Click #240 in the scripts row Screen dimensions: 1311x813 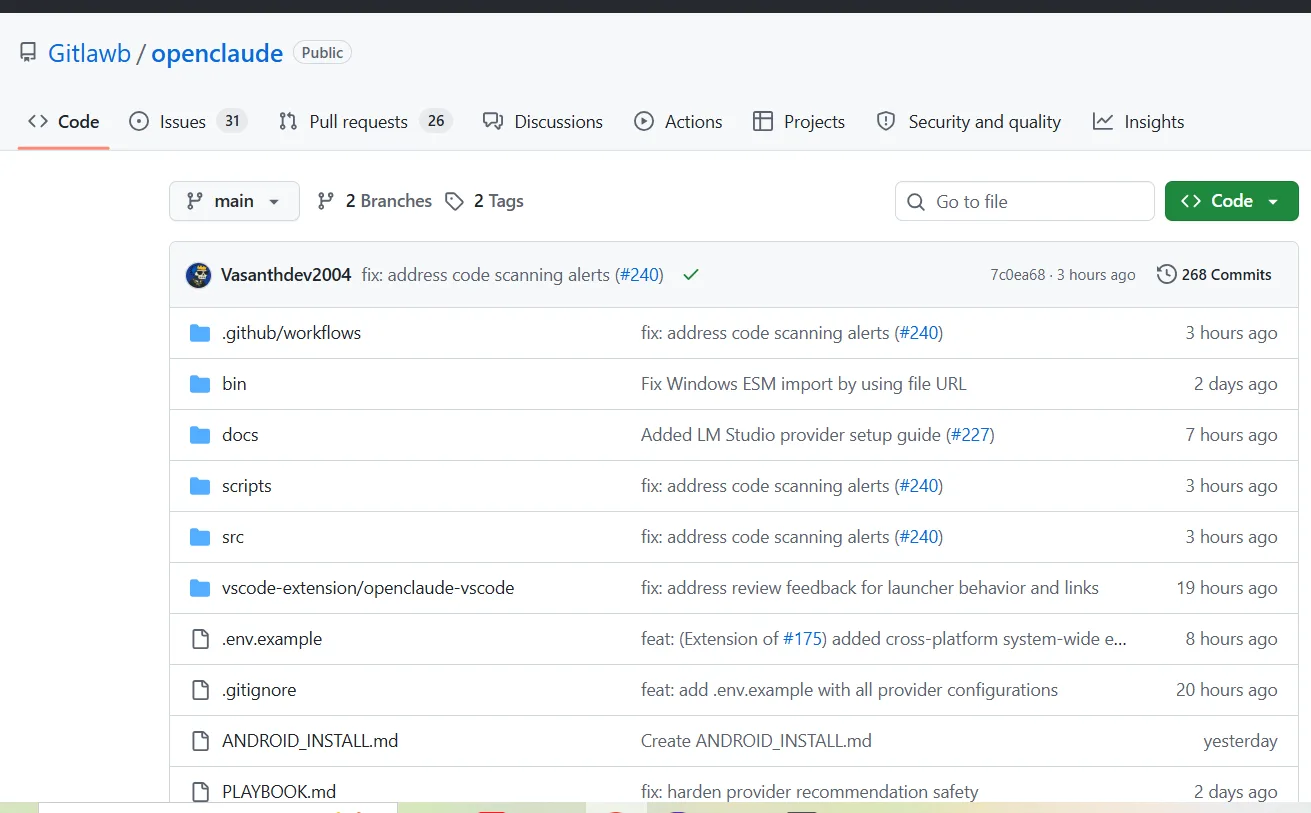click(x=919, y=486)
